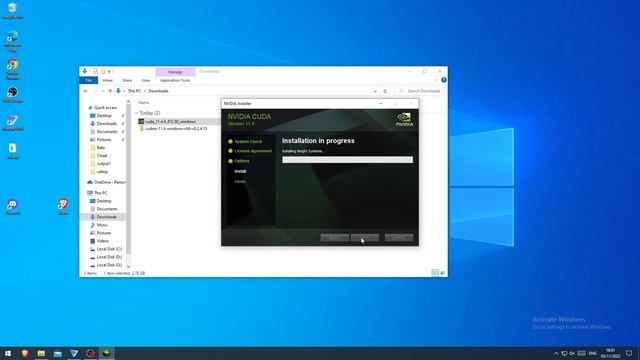
Task: Click the Manage contextual tab header
Action: (x=175, y=72)
